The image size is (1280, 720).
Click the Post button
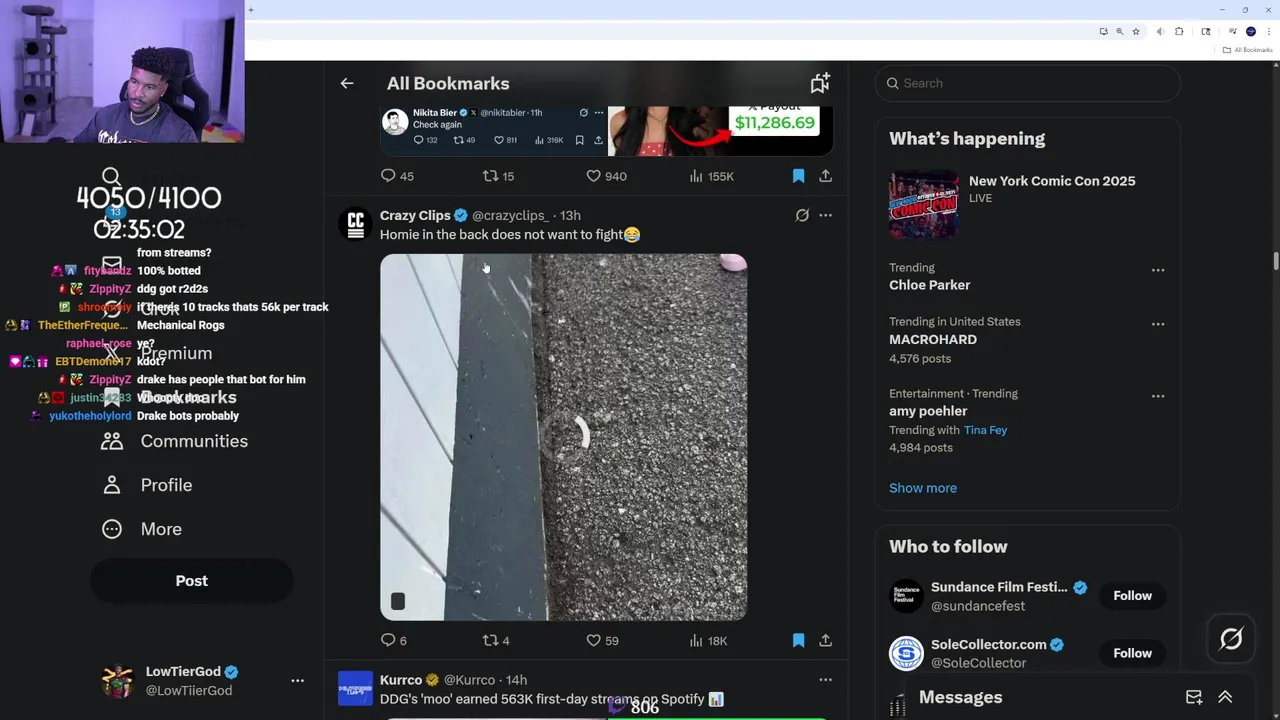[x=192, y=581]
